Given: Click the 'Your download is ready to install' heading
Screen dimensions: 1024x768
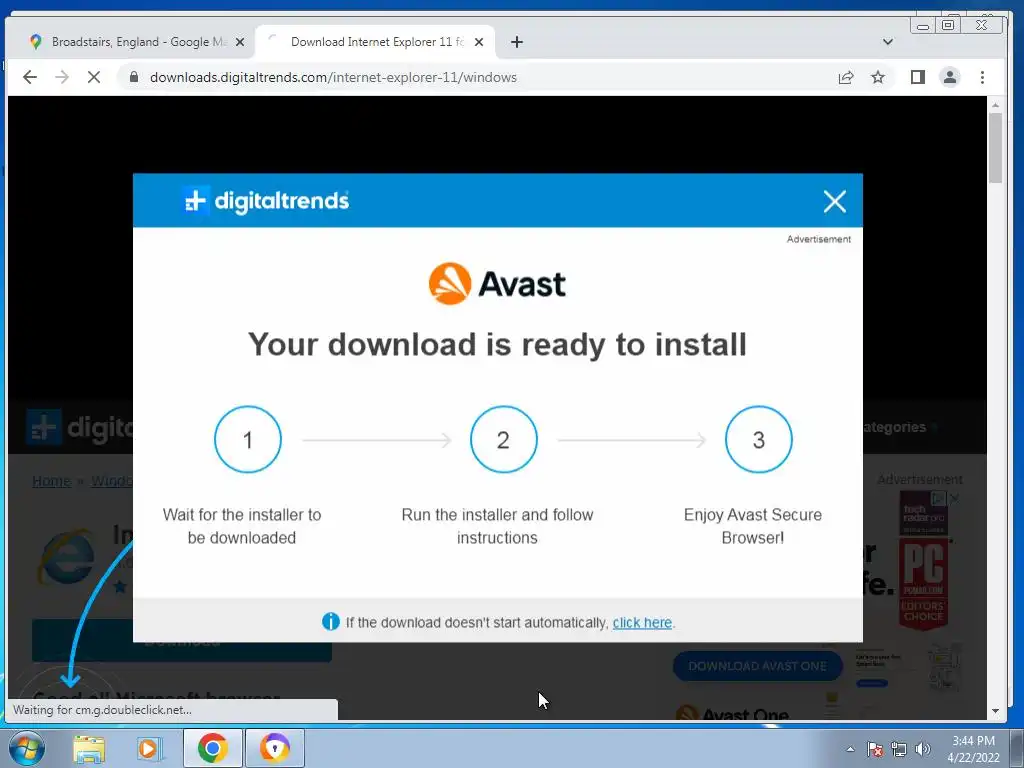Looking at the screenshot, I should 497,344.
